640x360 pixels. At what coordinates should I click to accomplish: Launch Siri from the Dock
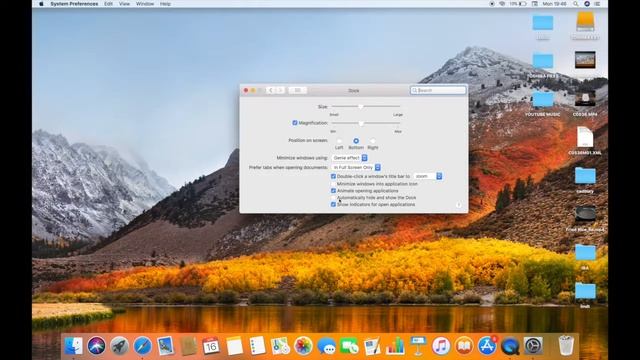point(96,346)
